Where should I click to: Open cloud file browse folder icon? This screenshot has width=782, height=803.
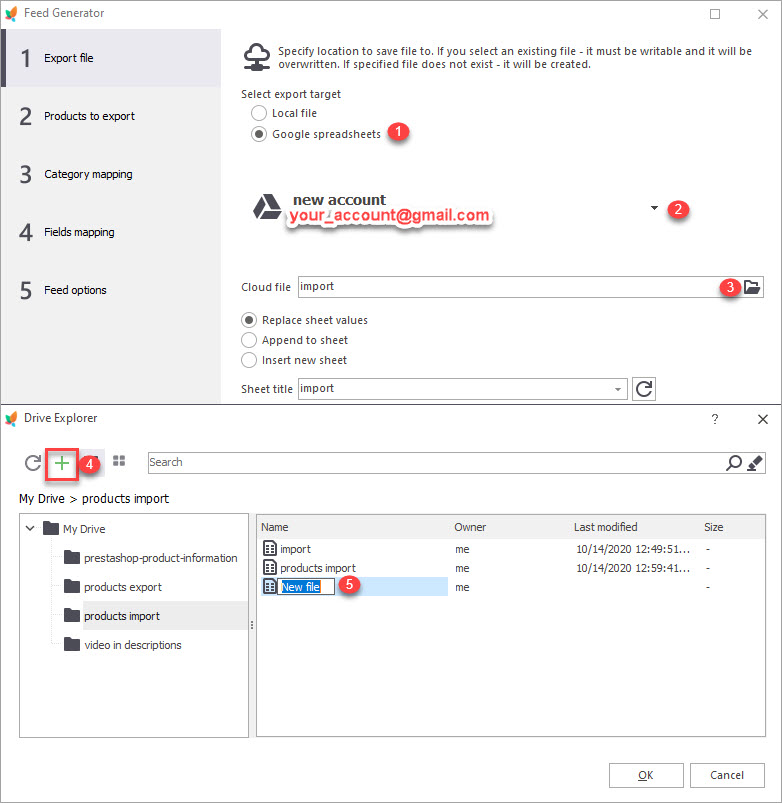(x=751, y=287)
